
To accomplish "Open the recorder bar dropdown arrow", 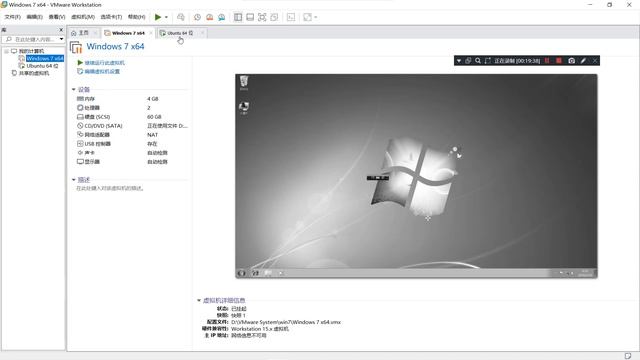I will click(459, 60).
